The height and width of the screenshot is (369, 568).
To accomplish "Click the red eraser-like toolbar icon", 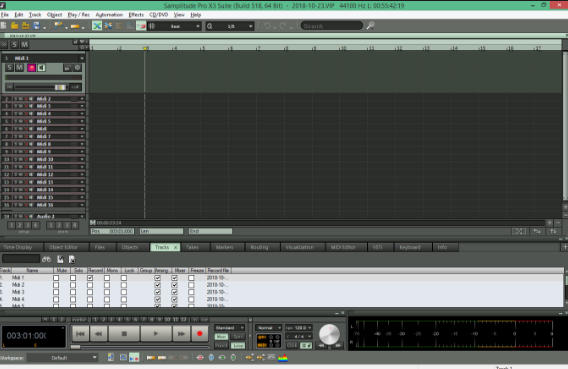I will click(x=141, y=26).
